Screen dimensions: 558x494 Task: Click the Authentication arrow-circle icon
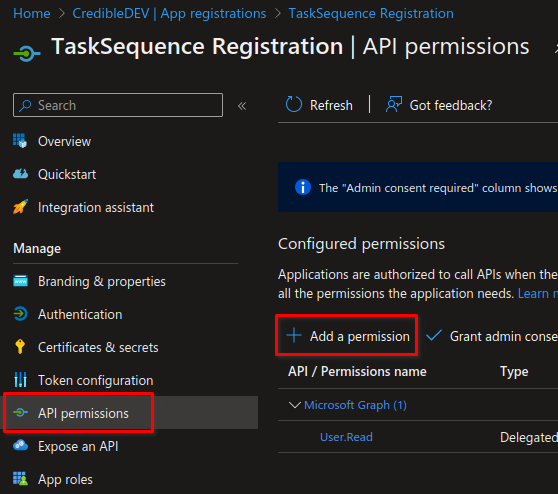tap(20, 314)
